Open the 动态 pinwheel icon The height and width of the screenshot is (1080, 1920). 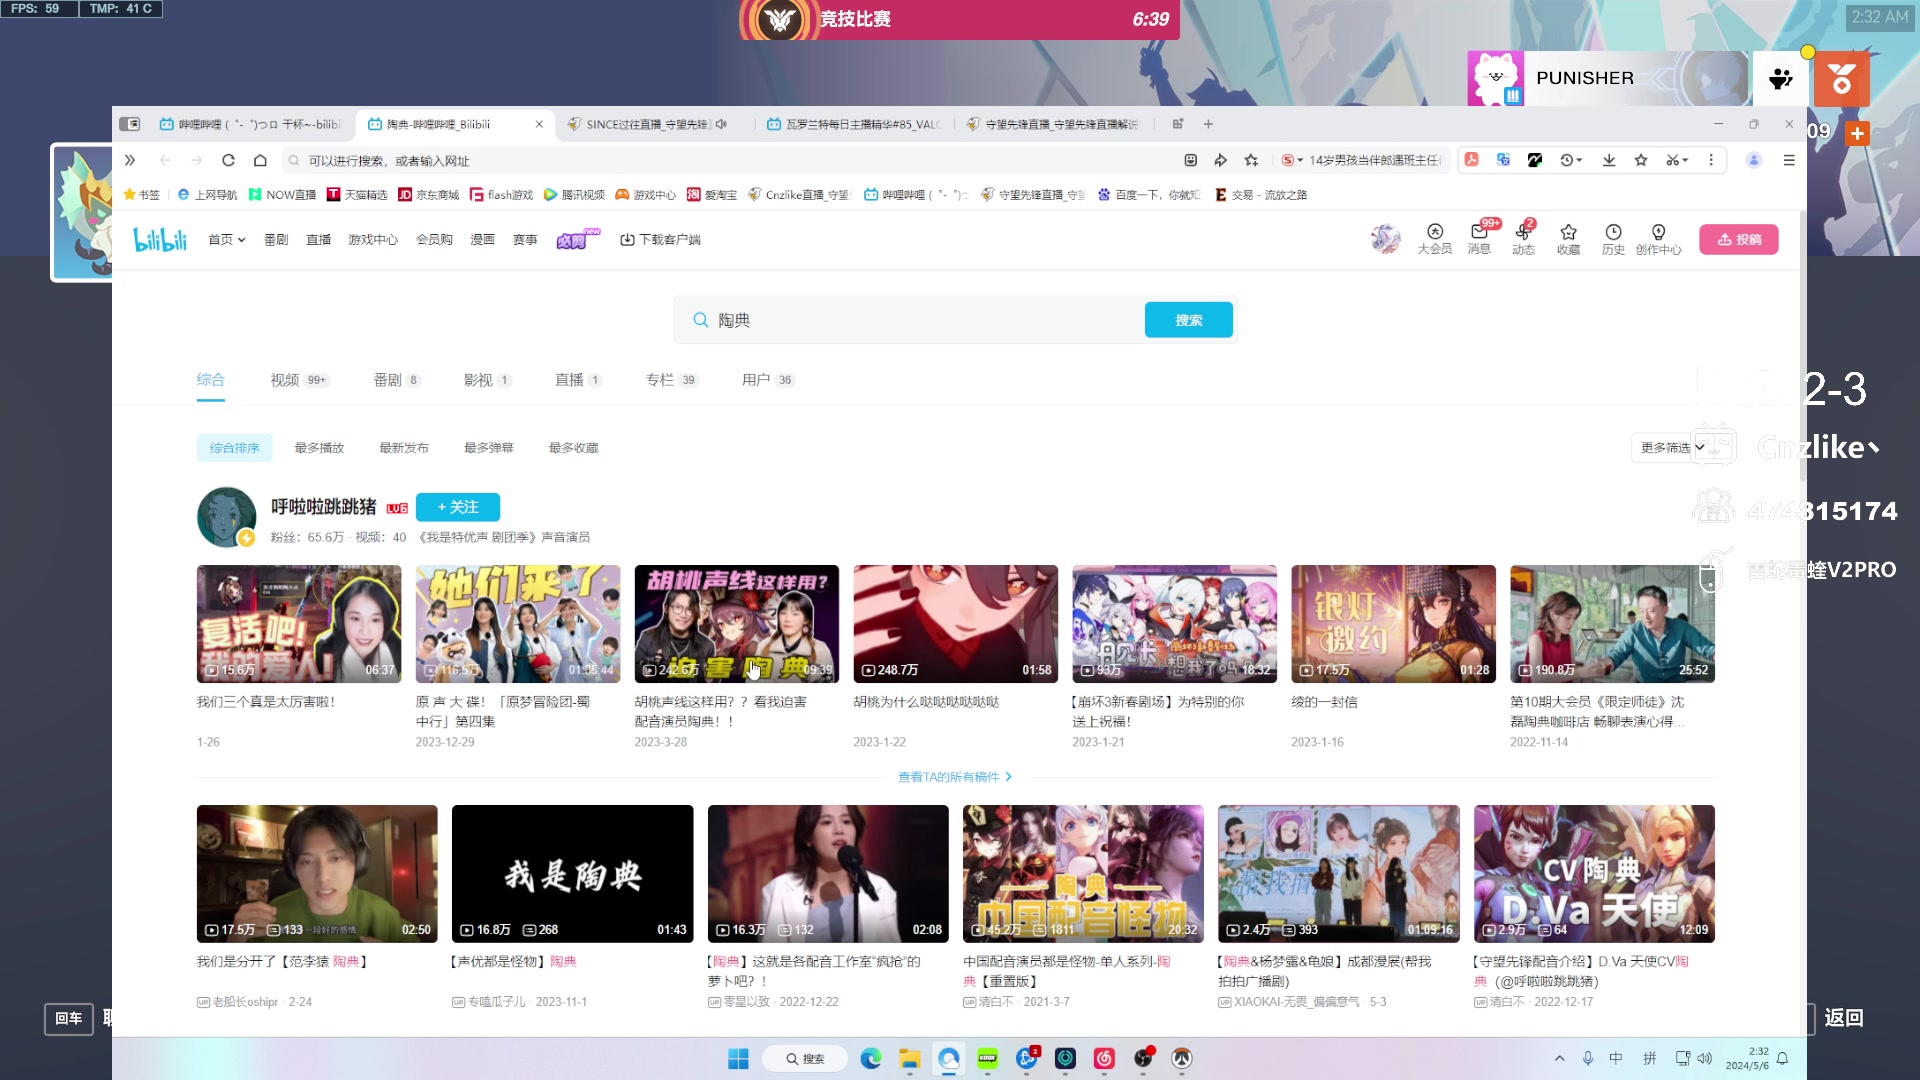(1523, 239)
